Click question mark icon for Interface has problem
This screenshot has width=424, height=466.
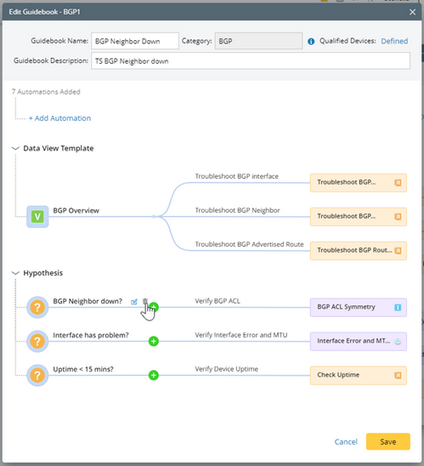point(37,341)
